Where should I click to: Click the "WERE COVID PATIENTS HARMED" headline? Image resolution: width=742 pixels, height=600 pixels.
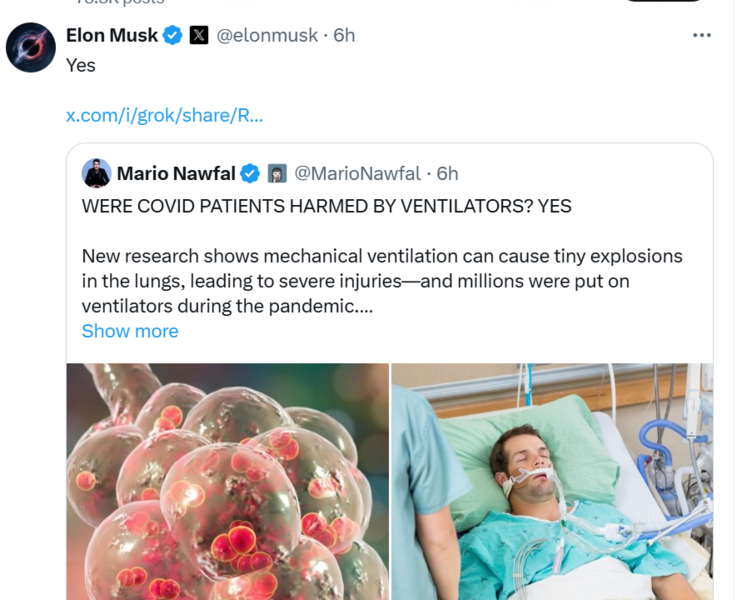[326, 205]
